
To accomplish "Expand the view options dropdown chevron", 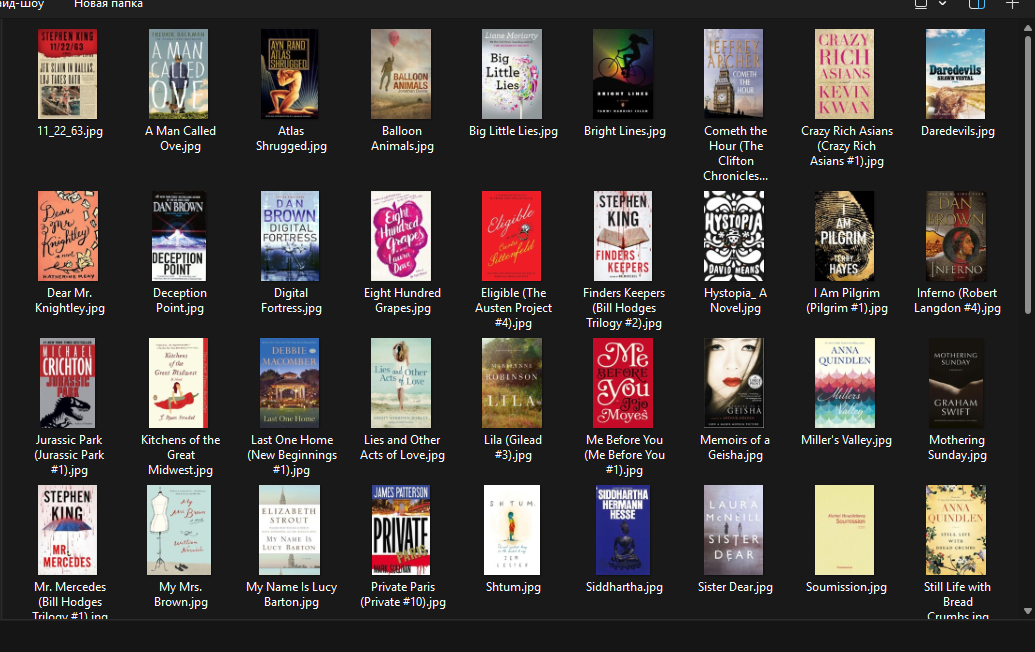I will (x=943, y=4).
